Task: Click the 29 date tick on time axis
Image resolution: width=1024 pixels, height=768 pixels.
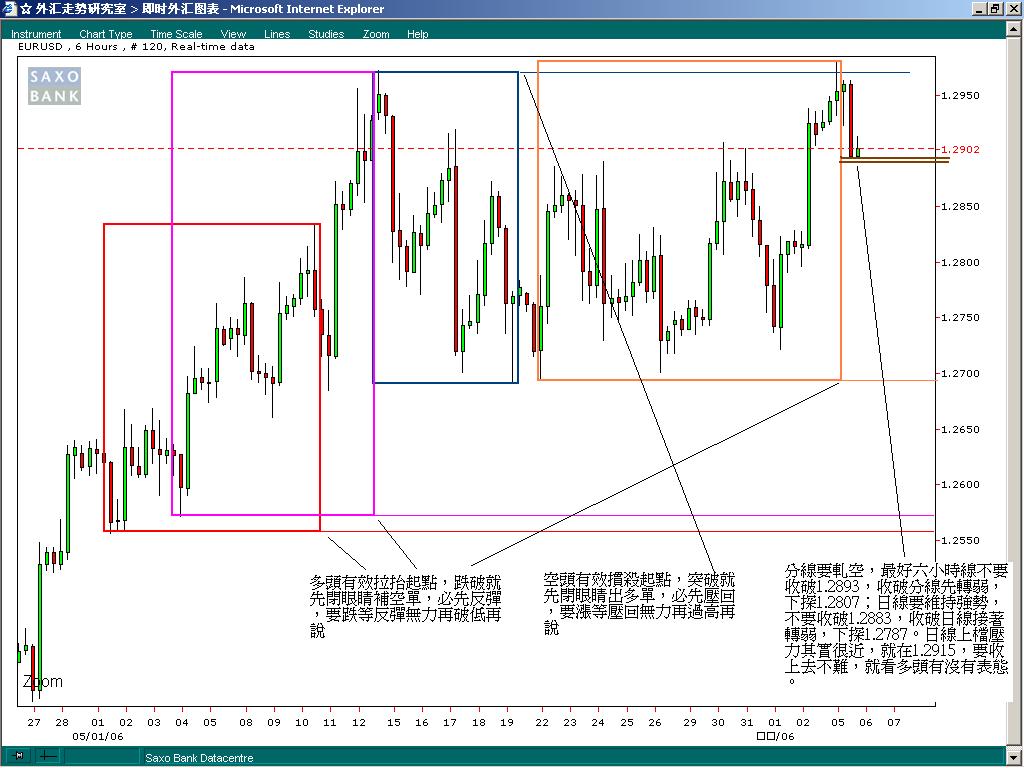Action: [x=690, y=722]
